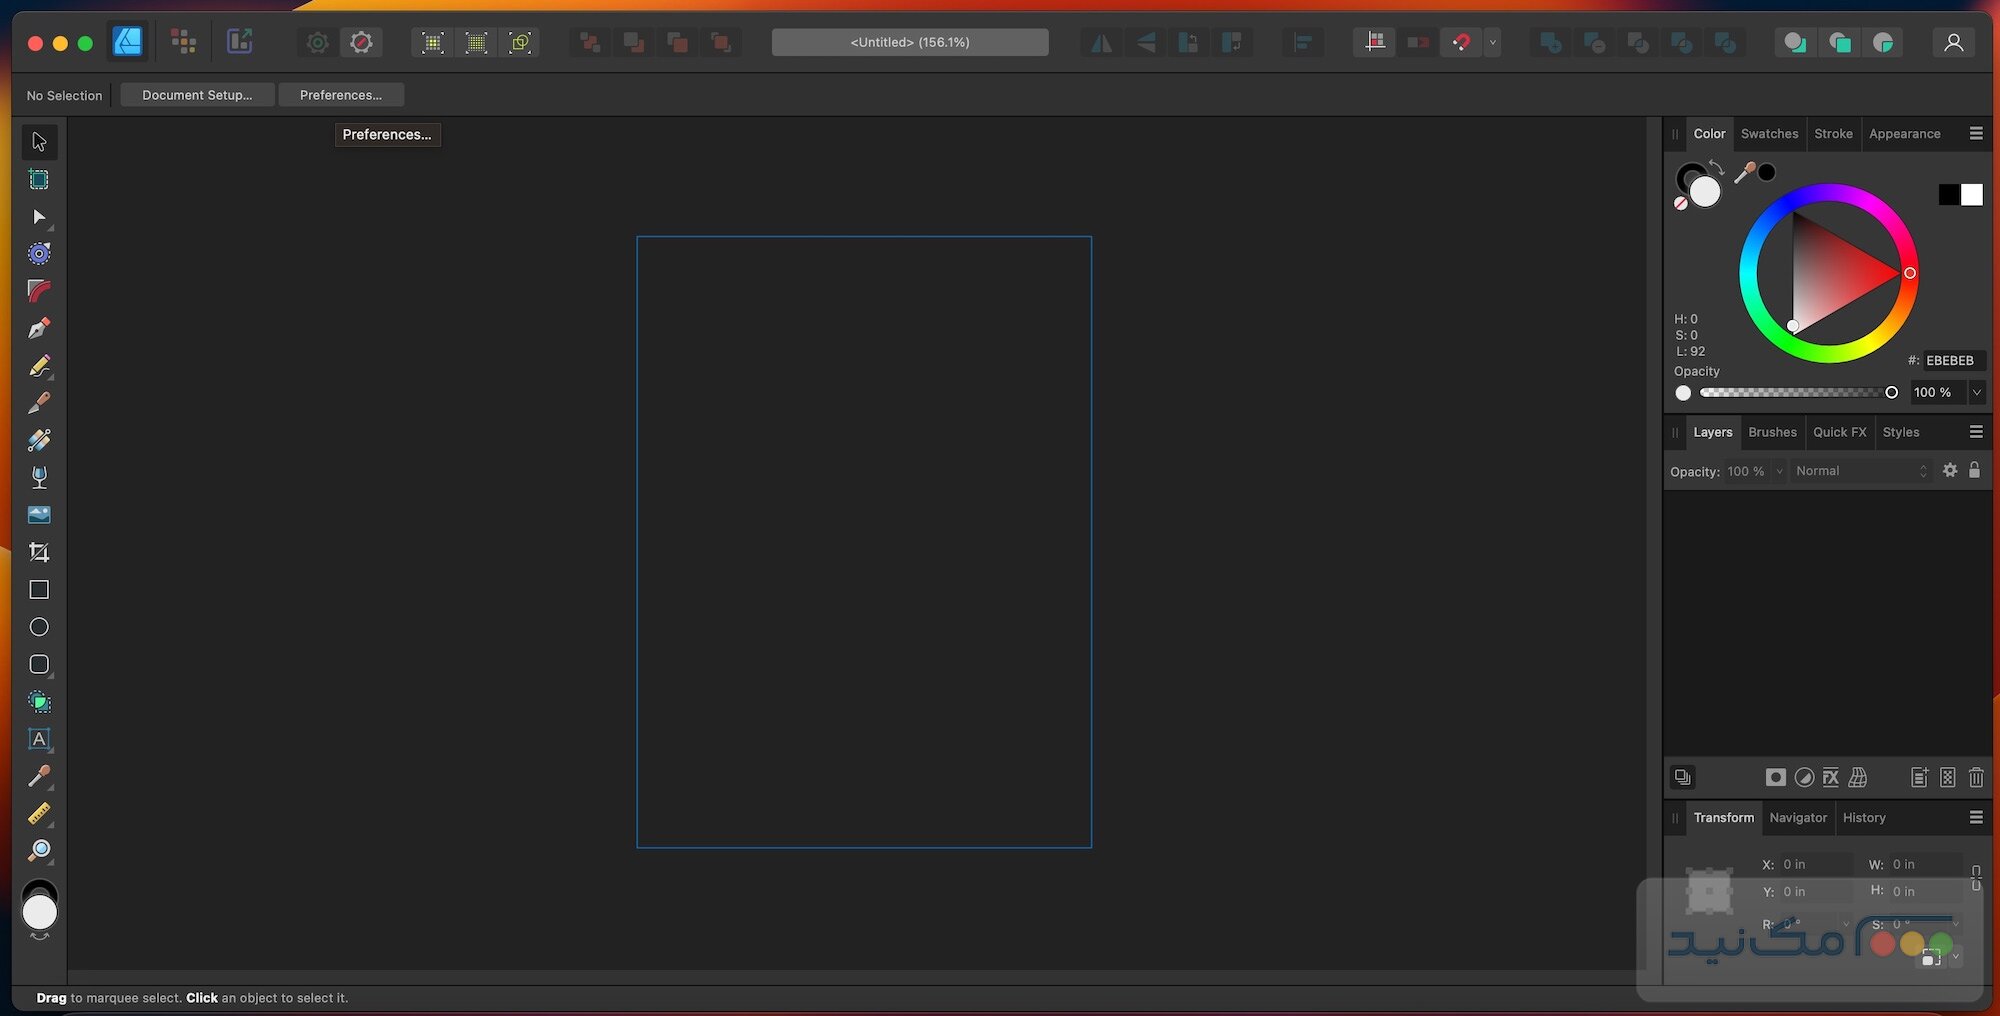Toggle aspect ratio linking in the Transform panel
This screenshot has height=1016, width=2000.
pos(1975,878)
